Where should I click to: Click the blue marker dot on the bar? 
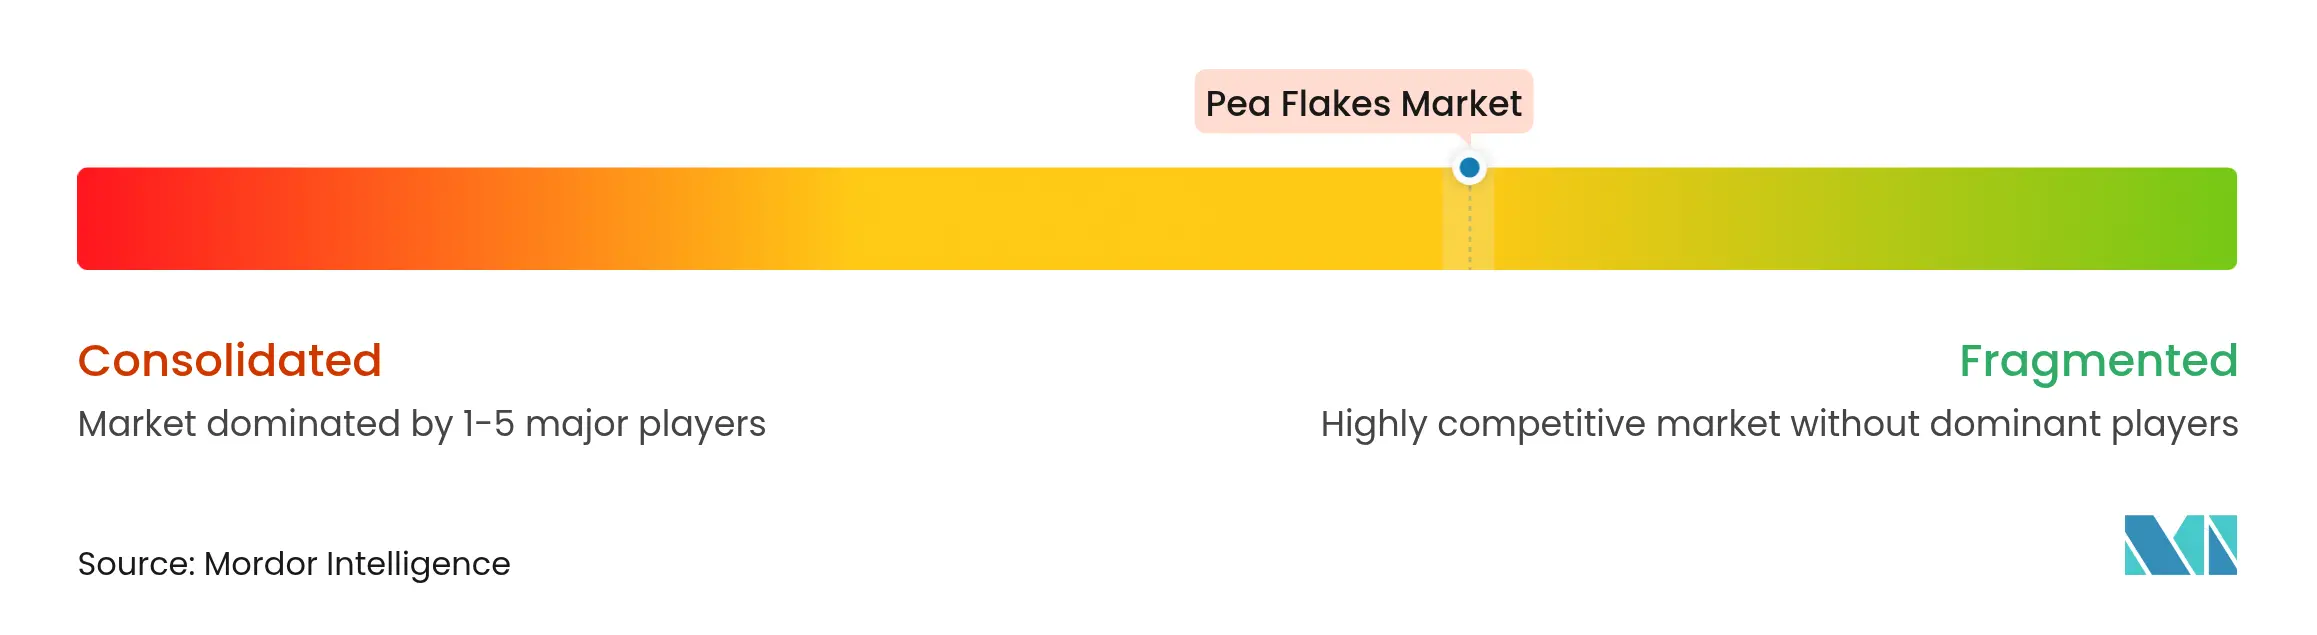1469,168
